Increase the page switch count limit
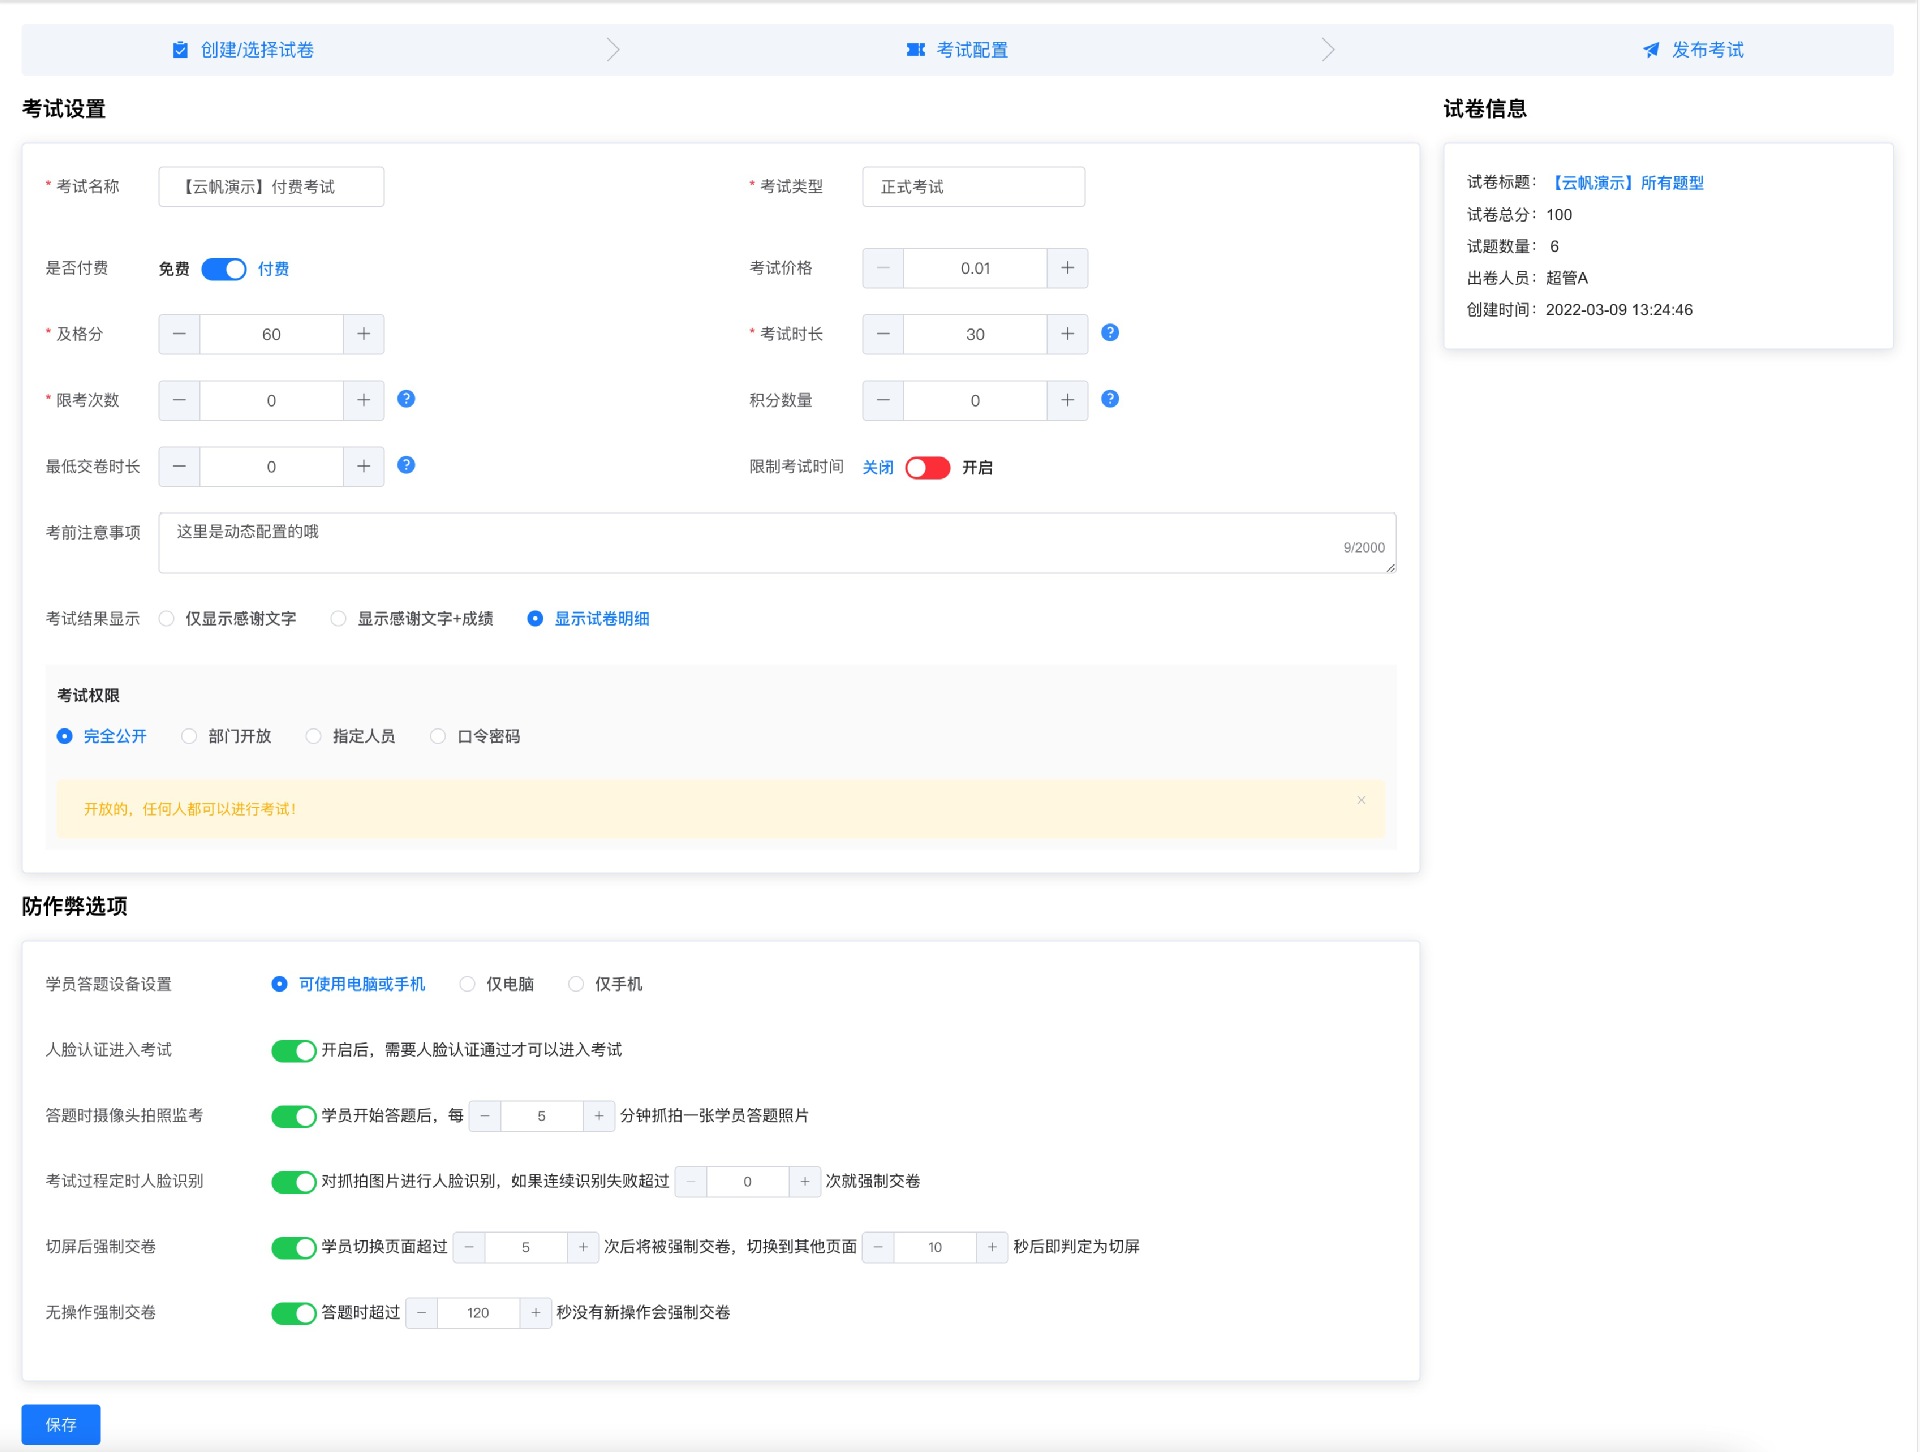Viewport: 1920px width, 1452px height. point(583,1247)
